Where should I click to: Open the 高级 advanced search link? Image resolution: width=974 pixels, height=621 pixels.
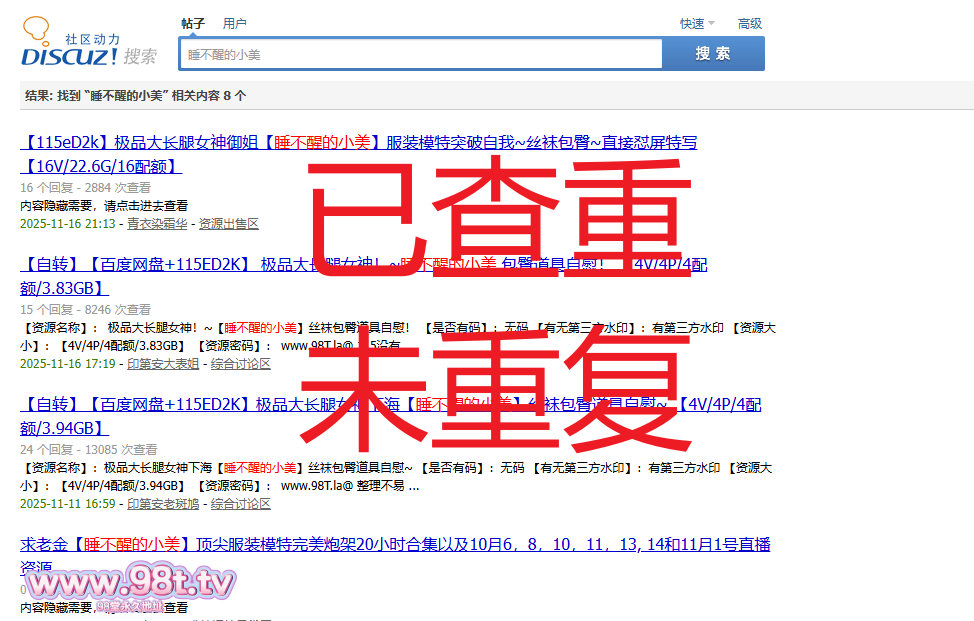point(749,24)
